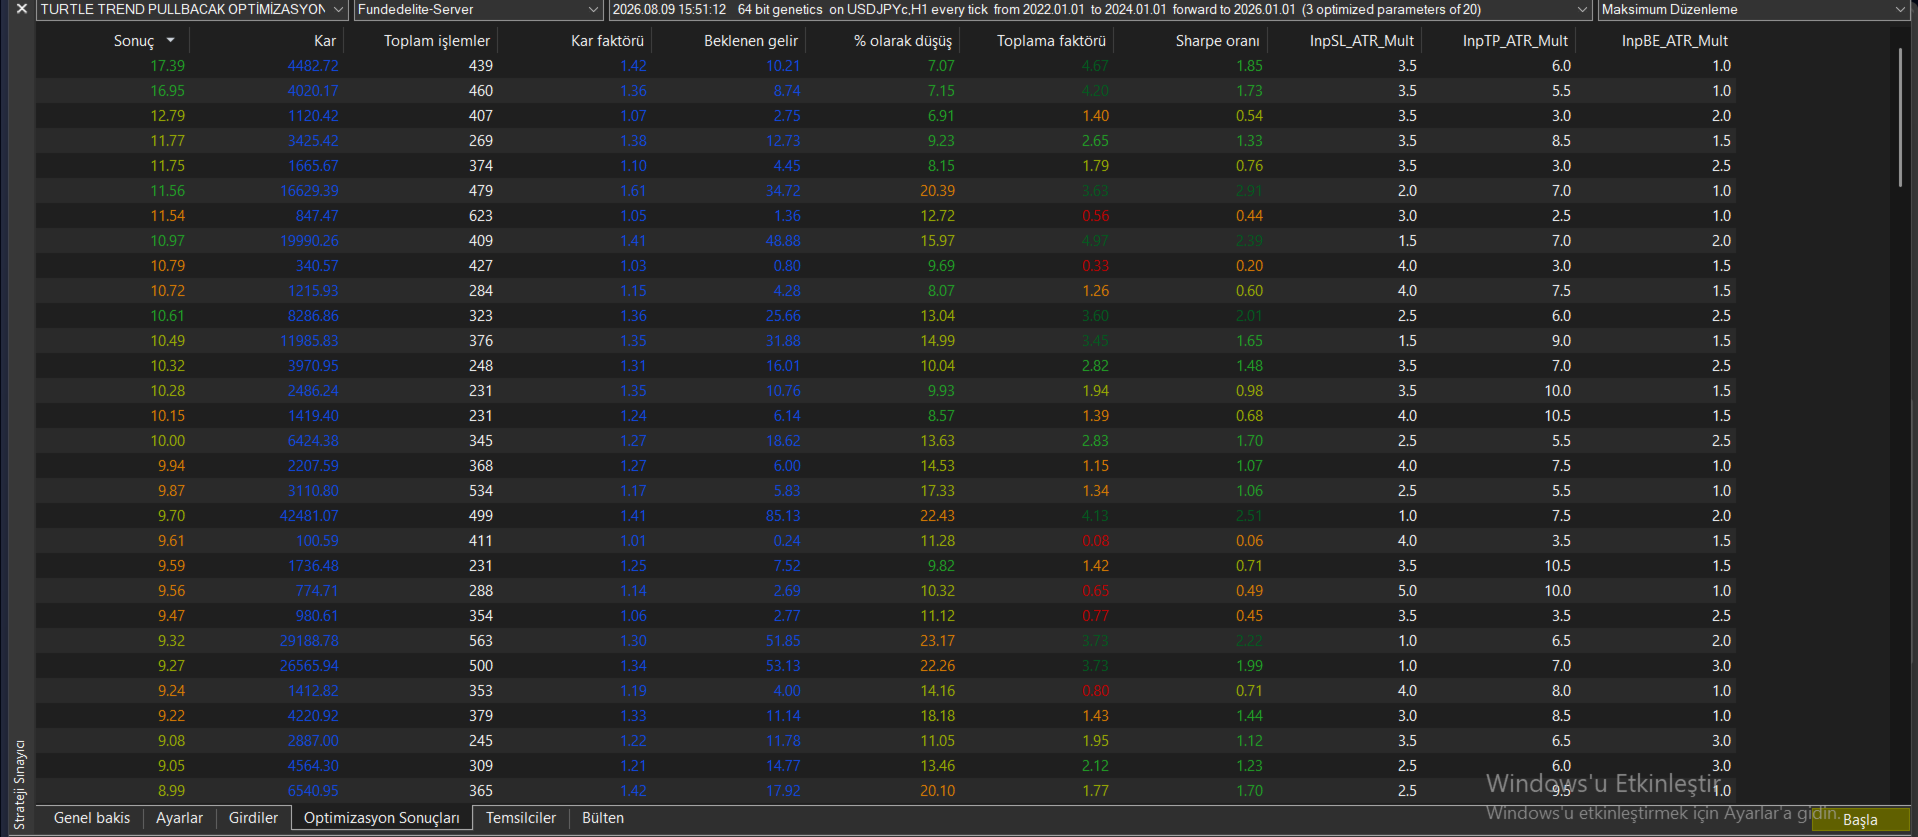This screenshot has height=837, width=1918.
Task: Open the Maksimum Düzenleme criterion dropdown
Action: point(1901,9)
